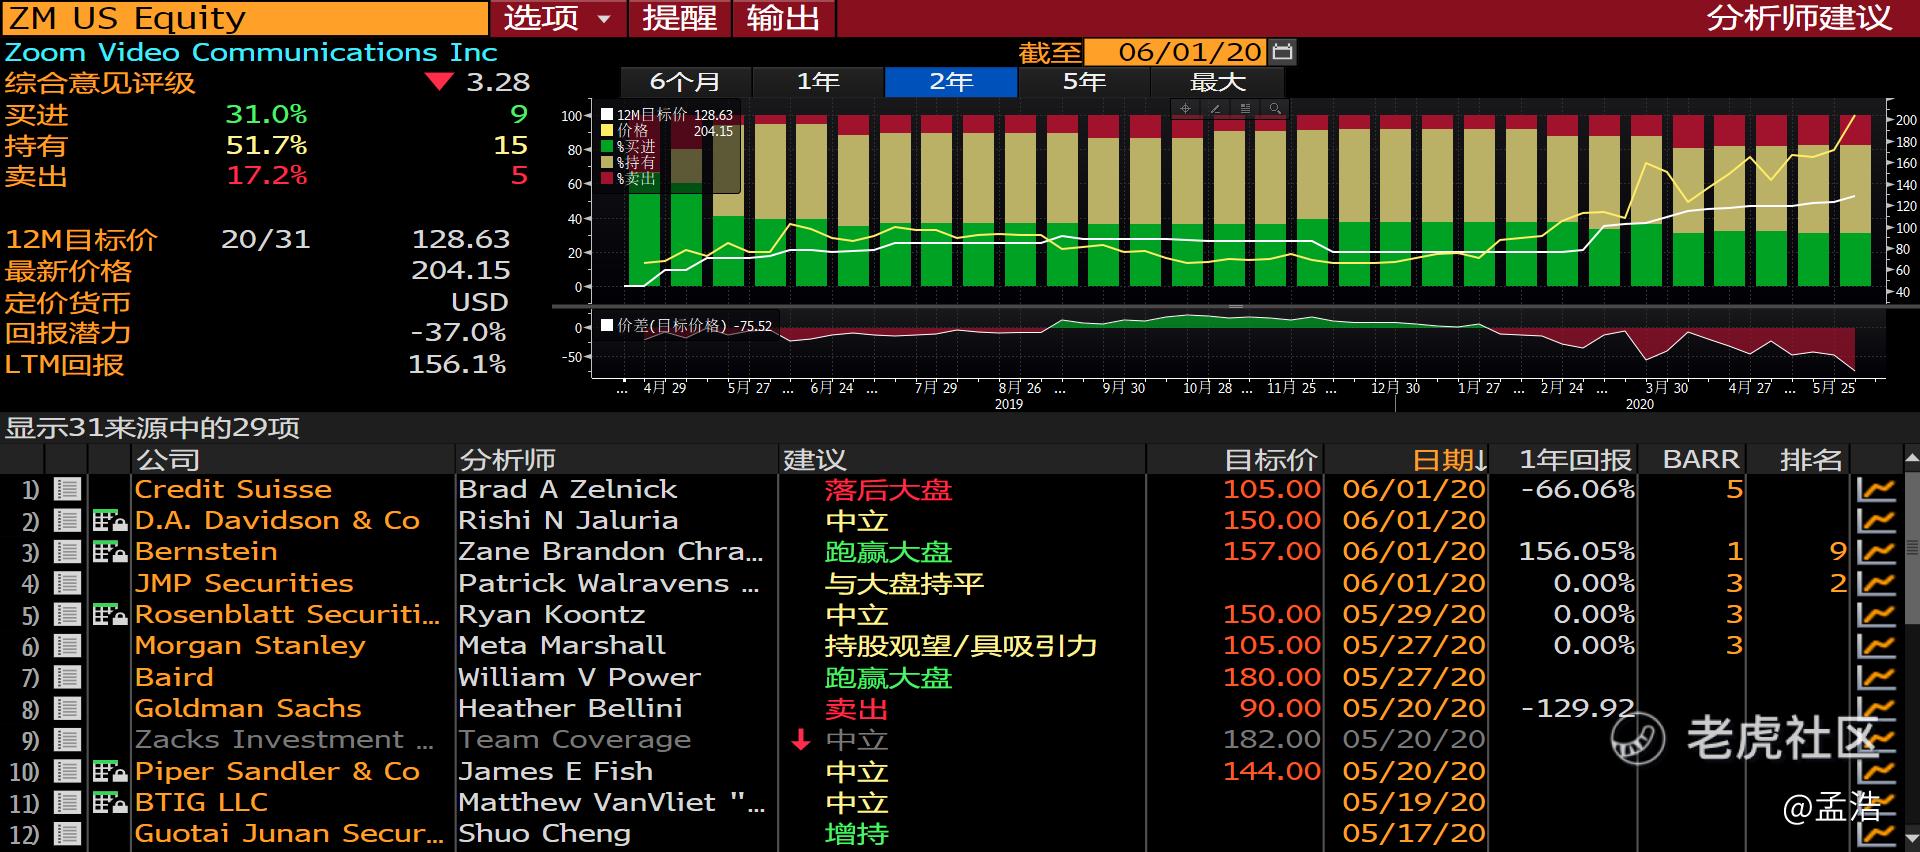This screenshot has width=1920, height=852.
Task: Switch chart to 1年 range
Action: click(818, 82)
